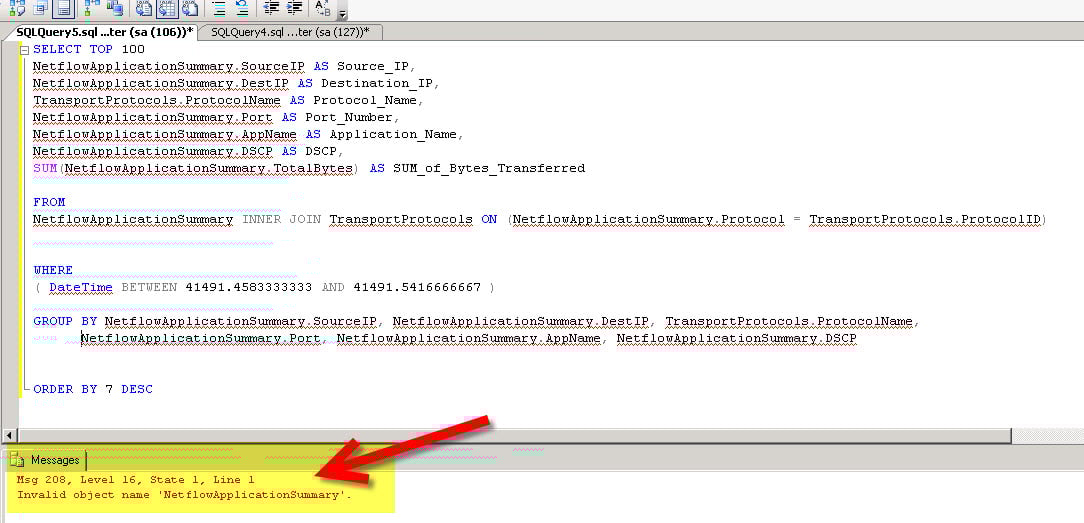This screenshot has height=523, width=1084.
Task: Click 'Invalid object name' error message
Action: [x=184, y=495]
